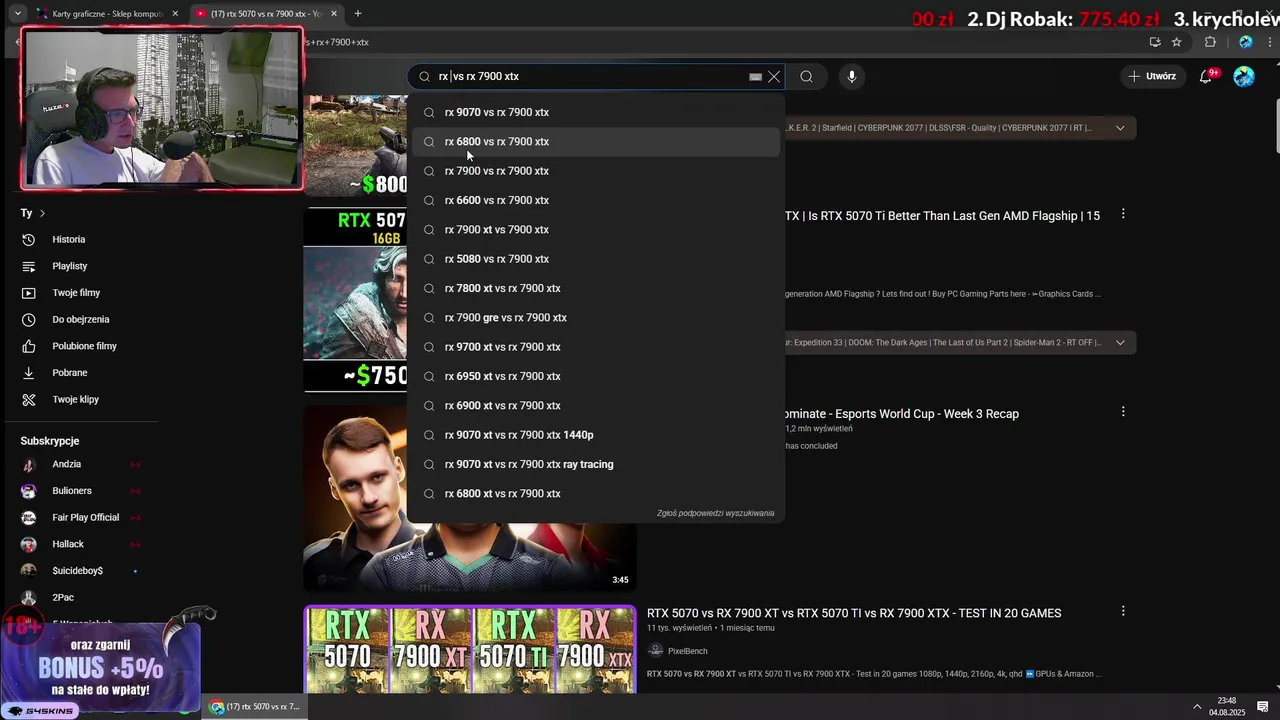Open Esports World Cup Week 3 Recap video
Viewport: 1280px width, 720px height.
click(902, 414)
